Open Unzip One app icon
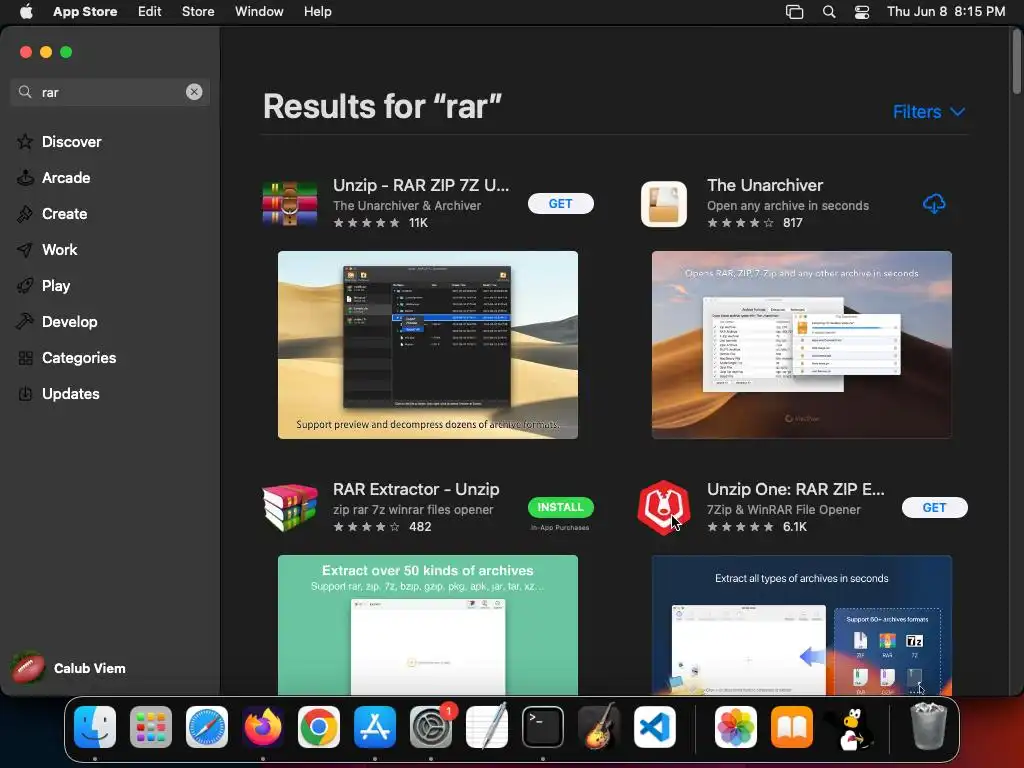This screenshot has width=1024, height=768. (664, 507)
